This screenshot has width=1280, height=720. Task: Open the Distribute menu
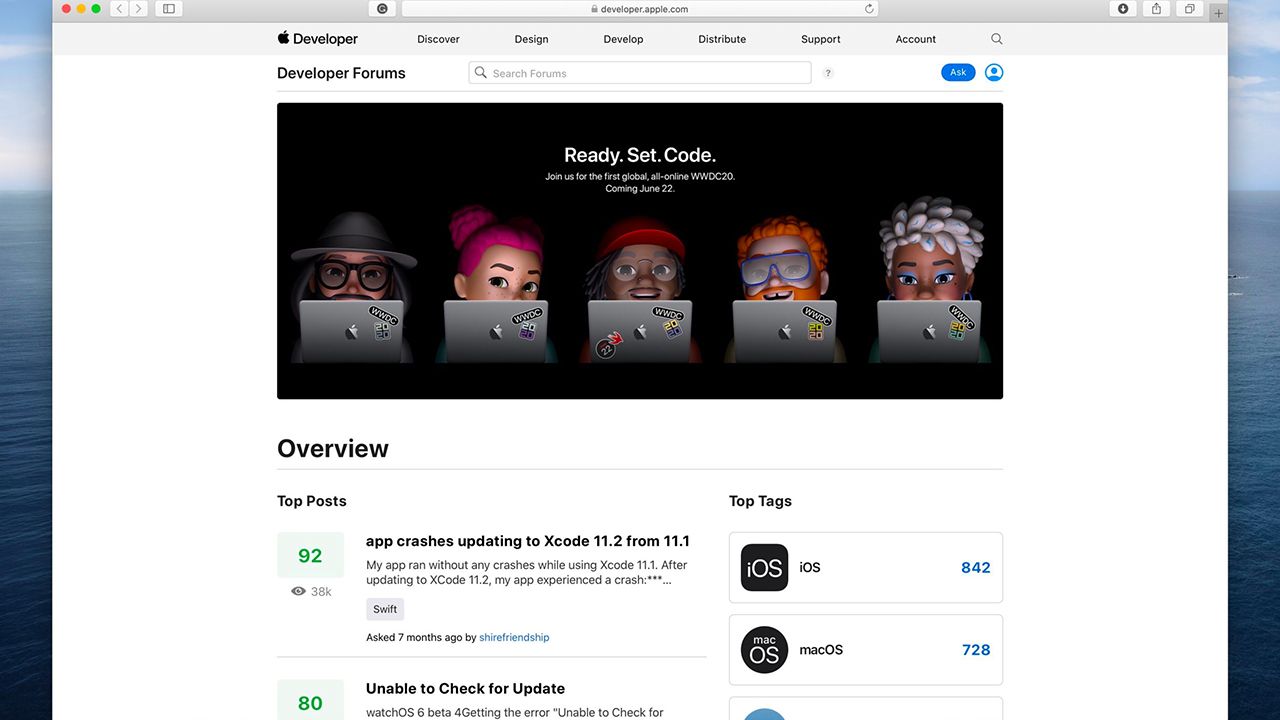click(722, 39)
